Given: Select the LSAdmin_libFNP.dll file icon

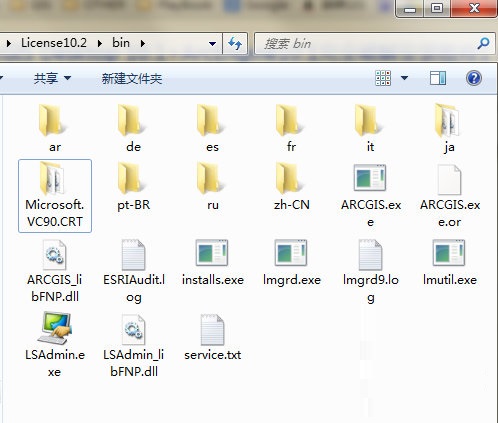Looking at the screenshot, I should point(133,330).
